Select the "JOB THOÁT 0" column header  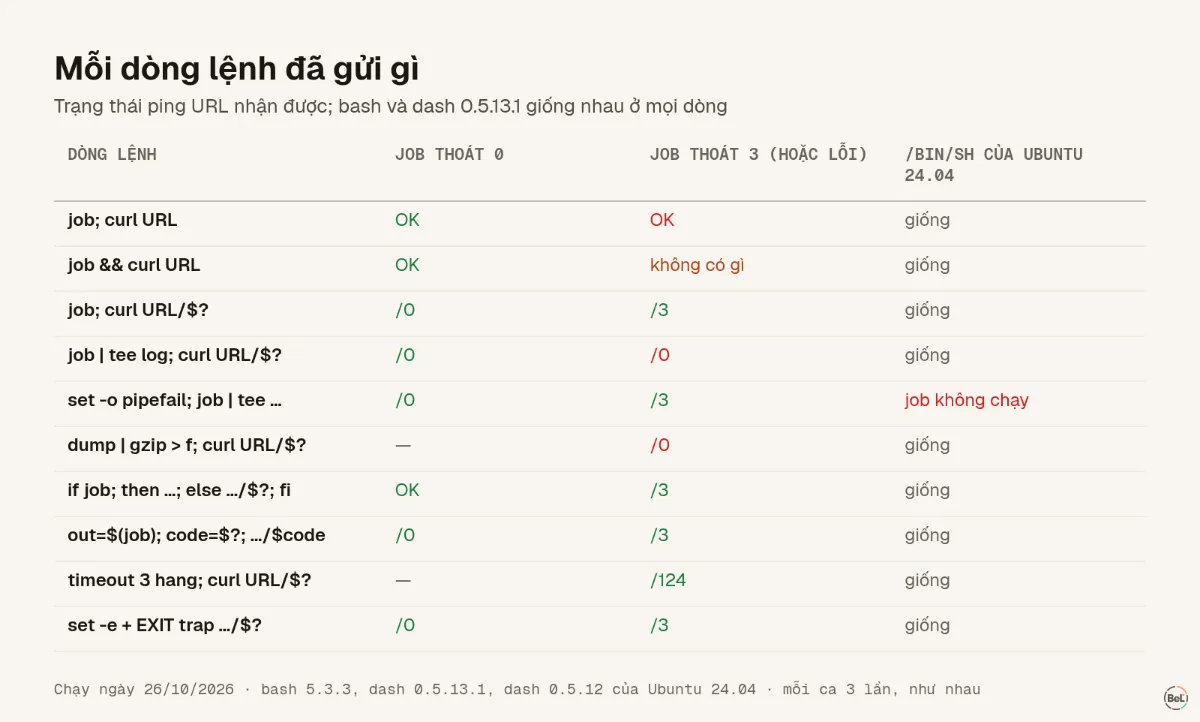click(x=449, y=154)
